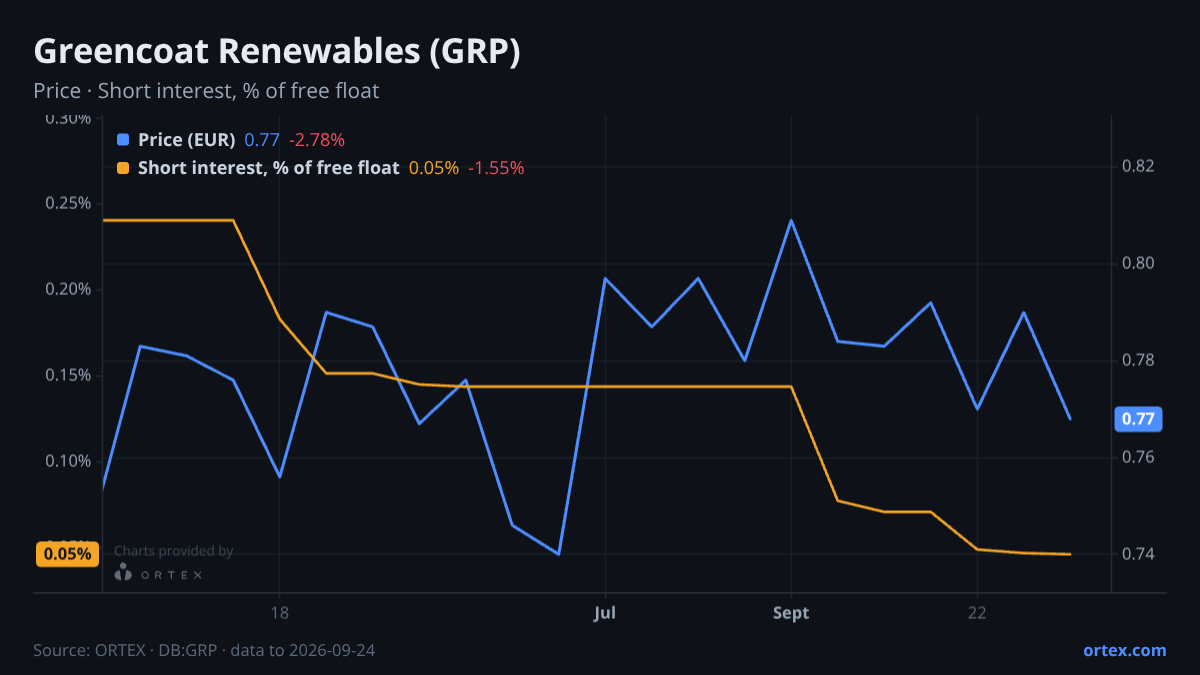Click the orange 0.05% short interest tag
Image resolution: width=1200 pixels, height=675 pixels.
pos(68,554)
